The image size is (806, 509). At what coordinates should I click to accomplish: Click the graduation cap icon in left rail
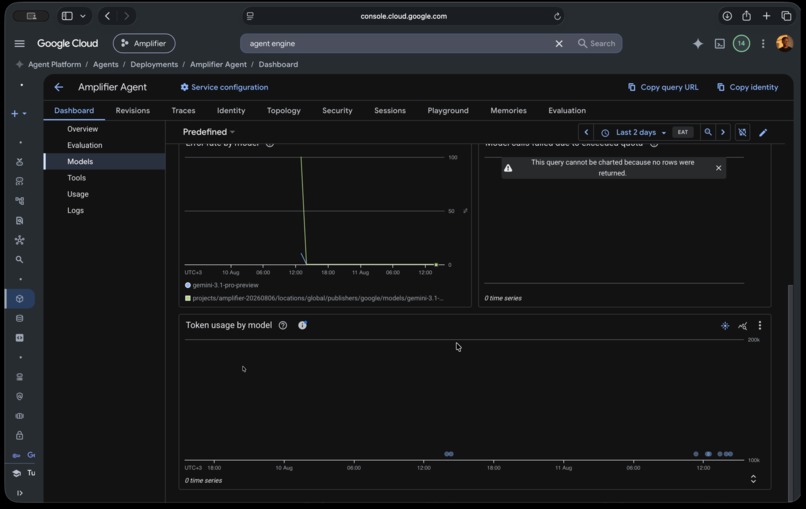tap(17, 473)
